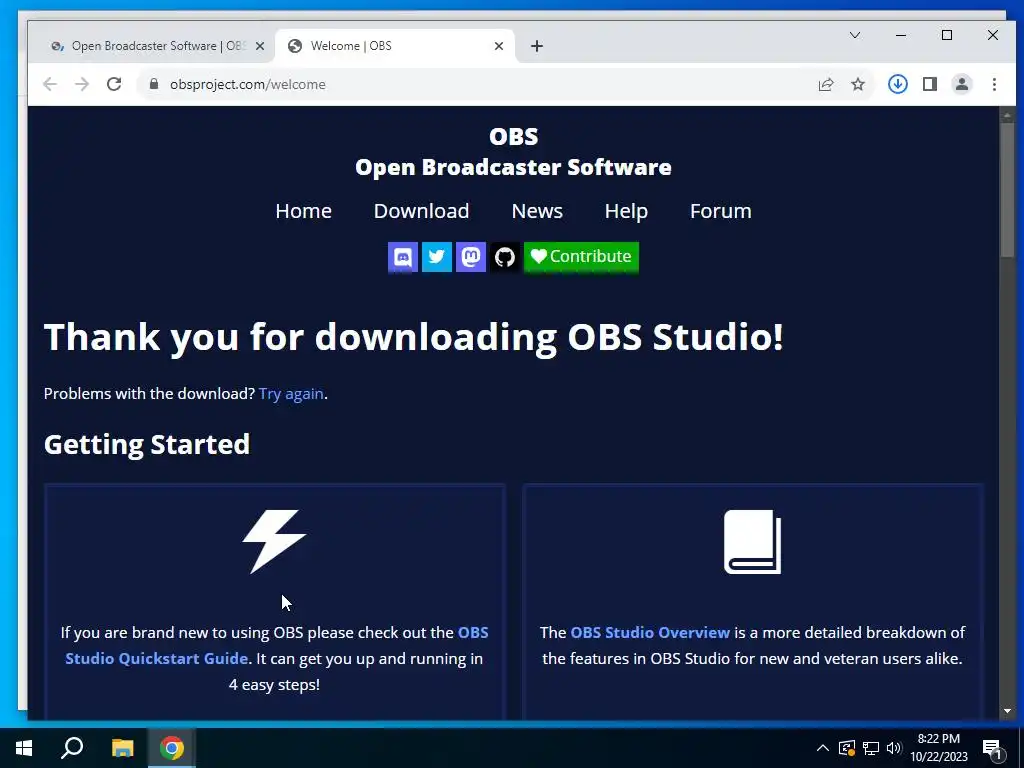Screen dimensions: 1024x768
Task: Click the Chrome taskbar icon
Action: coord(172,748)
